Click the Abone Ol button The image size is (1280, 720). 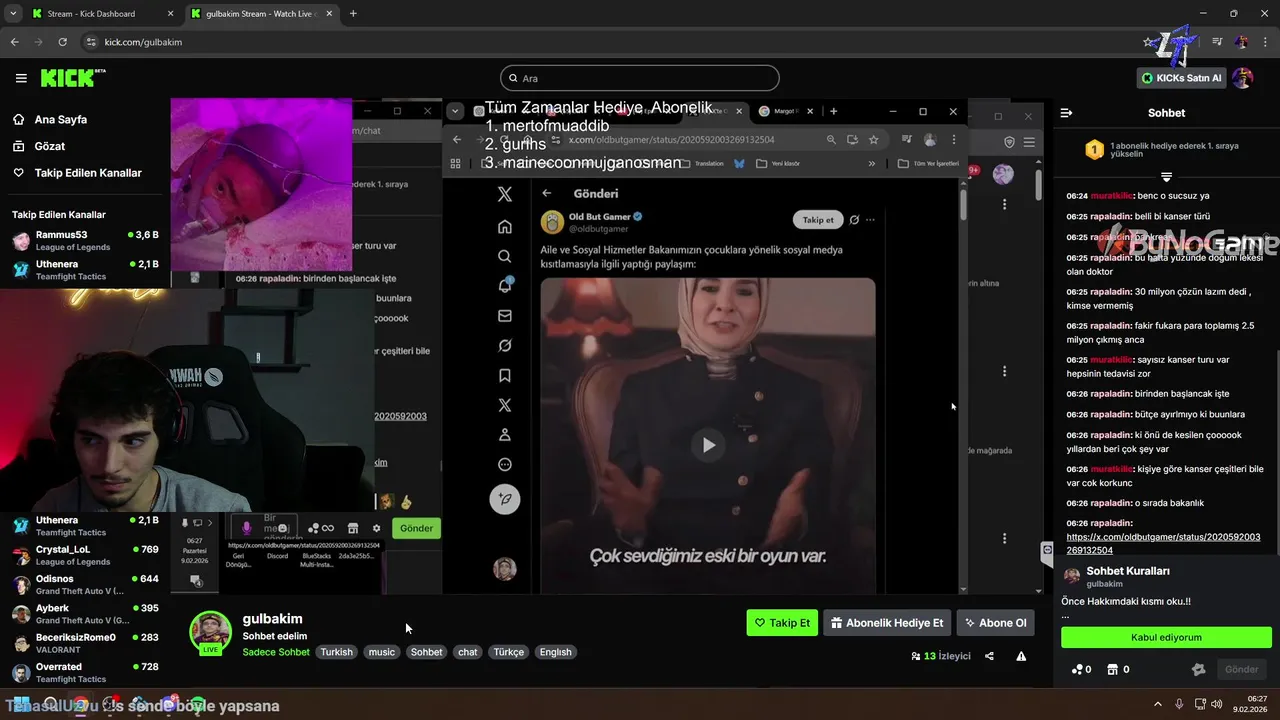point(995,623)
